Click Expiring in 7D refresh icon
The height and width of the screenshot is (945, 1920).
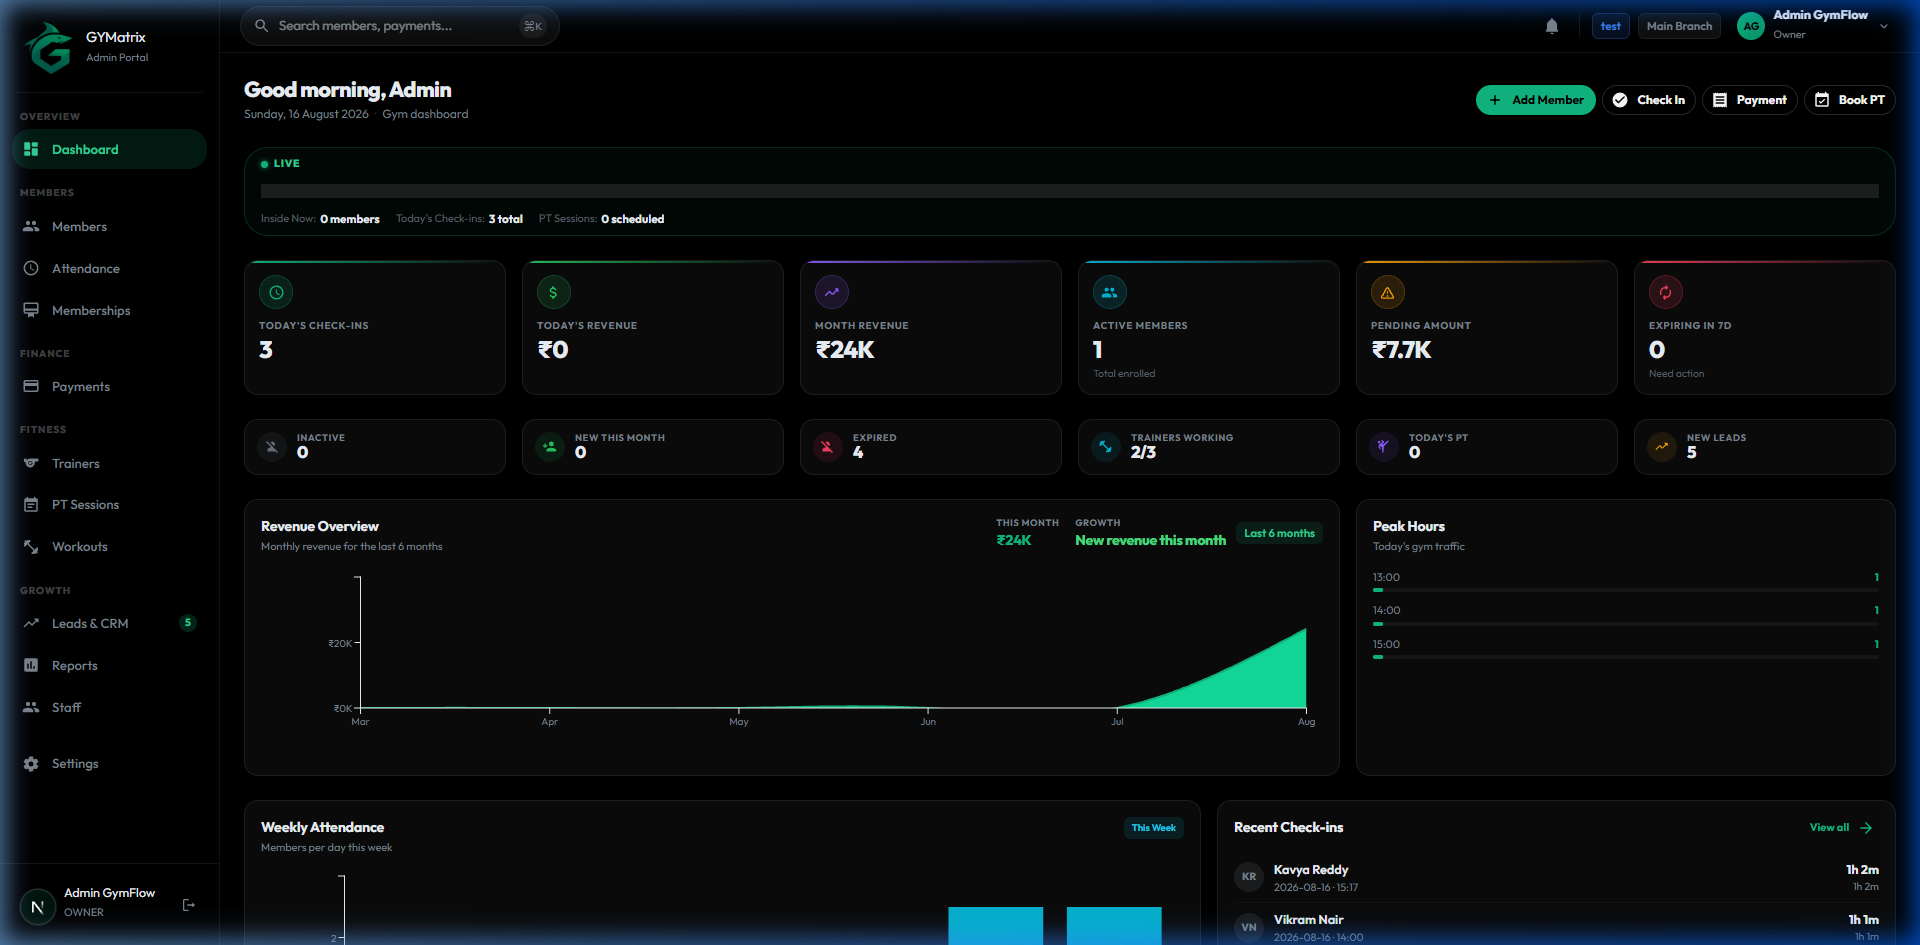[x=1666, y=293]
